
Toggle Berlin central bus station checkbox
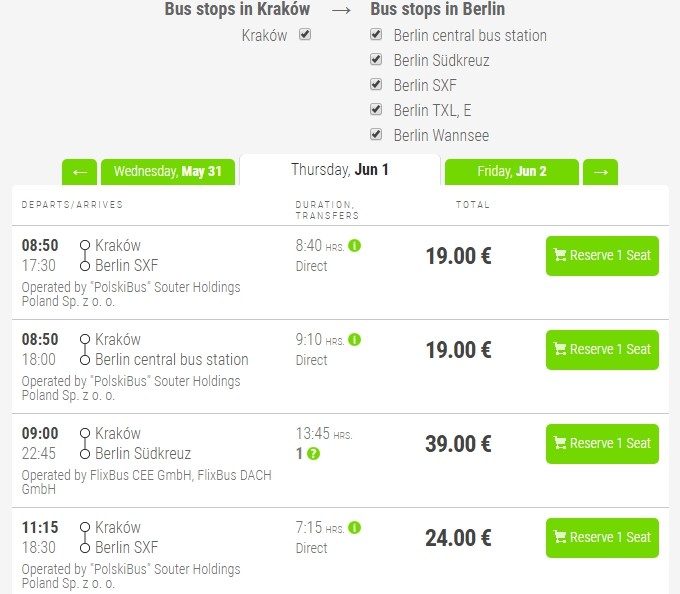tap(376, 34)
